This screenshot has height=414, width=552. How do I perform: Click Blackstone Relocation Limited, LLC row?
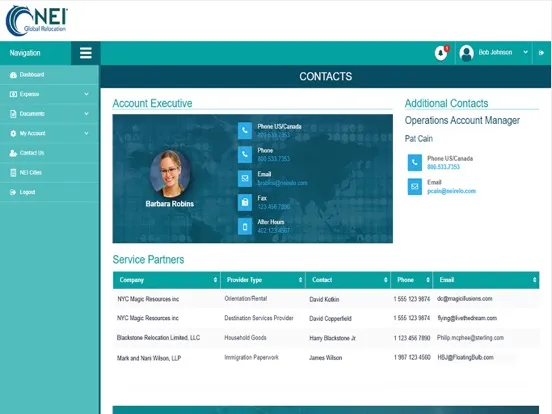pos(326,338)
